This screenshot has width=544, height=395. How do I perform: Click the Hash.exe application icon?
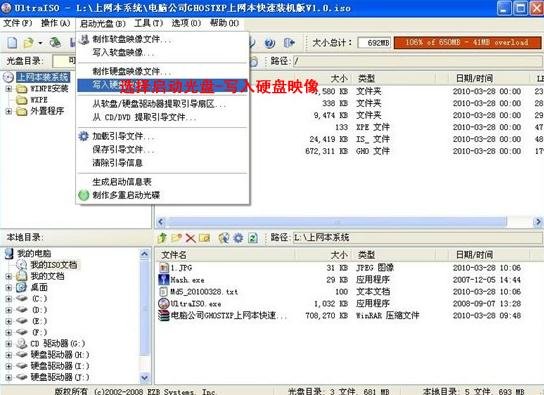pyautogui.click(x=164, y=280)
